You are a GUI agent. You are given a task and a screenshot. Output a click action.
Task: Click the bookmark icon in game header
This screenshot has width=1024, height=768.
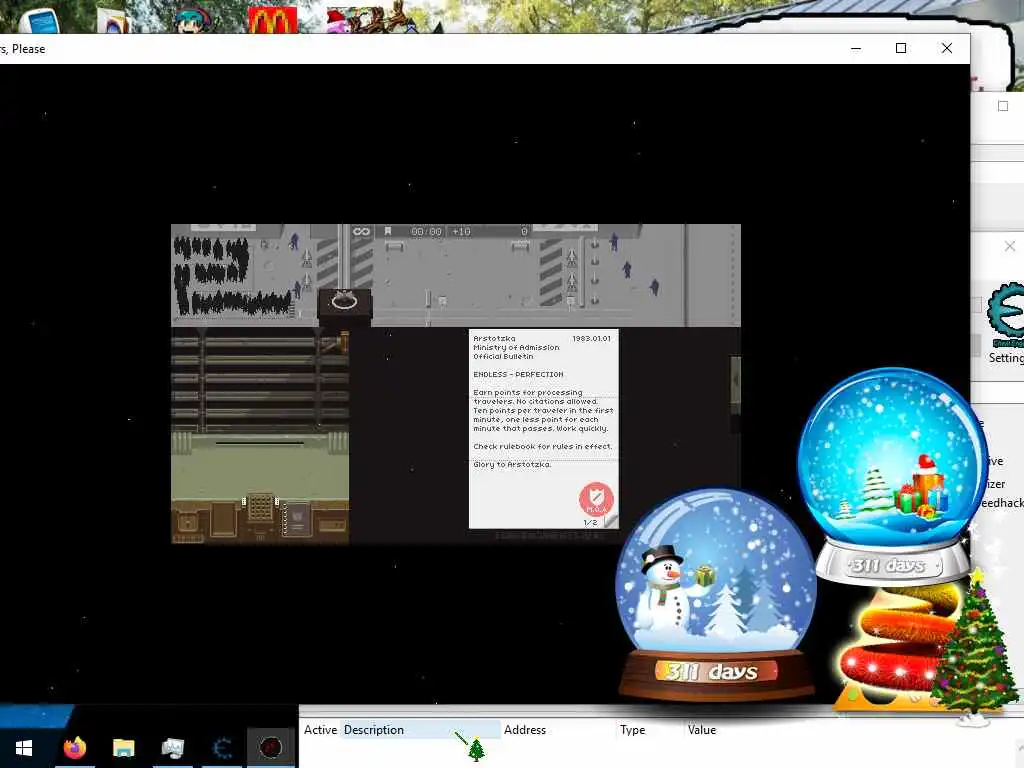[x=388, y=231]
